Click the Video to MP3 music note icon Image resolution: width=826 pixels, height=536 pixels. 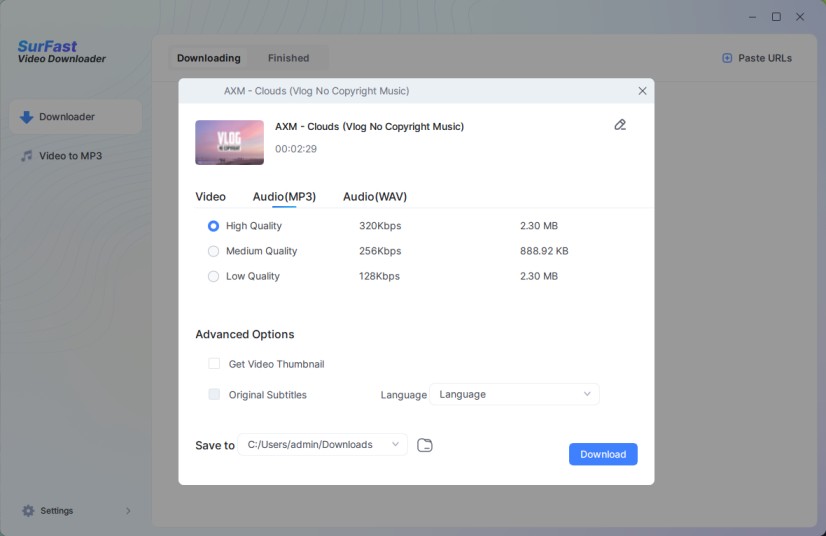coord(26,156)
